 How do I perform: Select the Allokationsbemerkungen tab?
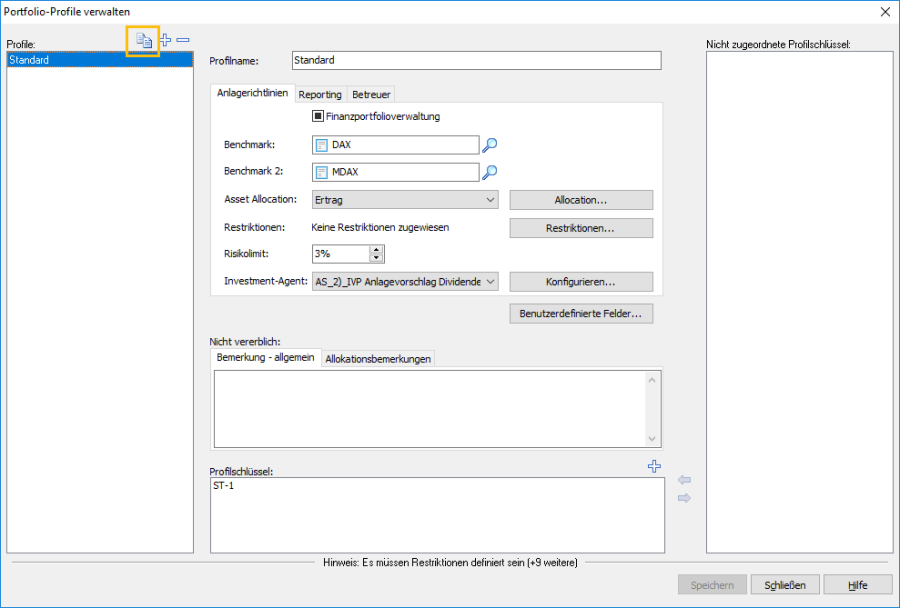(x=378, y=359)
